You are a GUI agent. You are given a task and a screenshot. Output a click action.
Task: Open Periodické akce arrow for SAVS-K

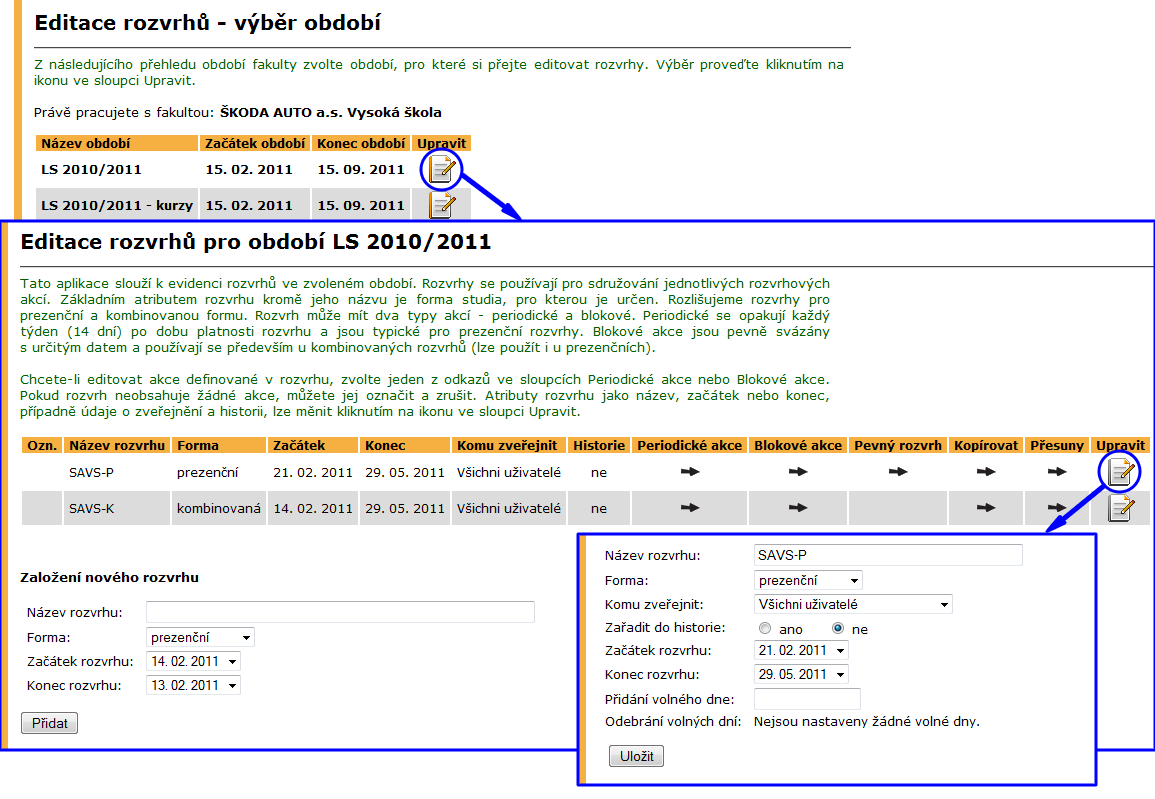click(x=689, y=508)
